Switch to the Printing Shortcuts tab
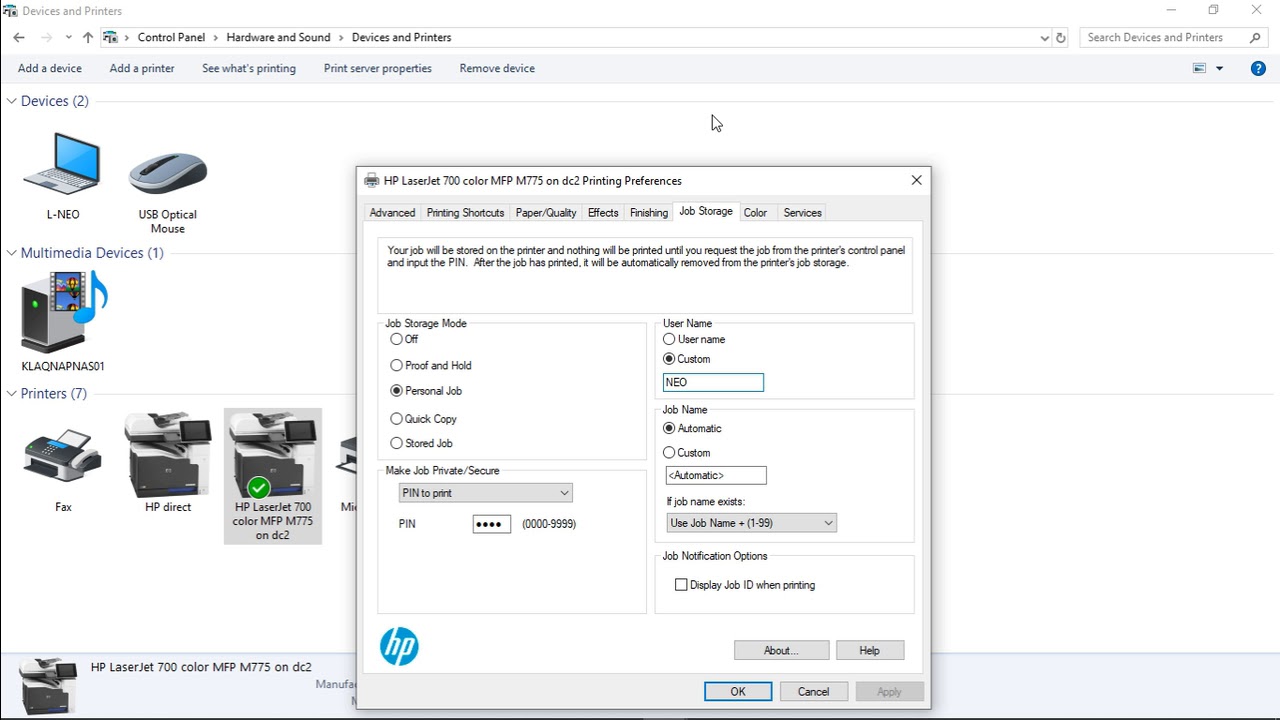 pos(465,213)
